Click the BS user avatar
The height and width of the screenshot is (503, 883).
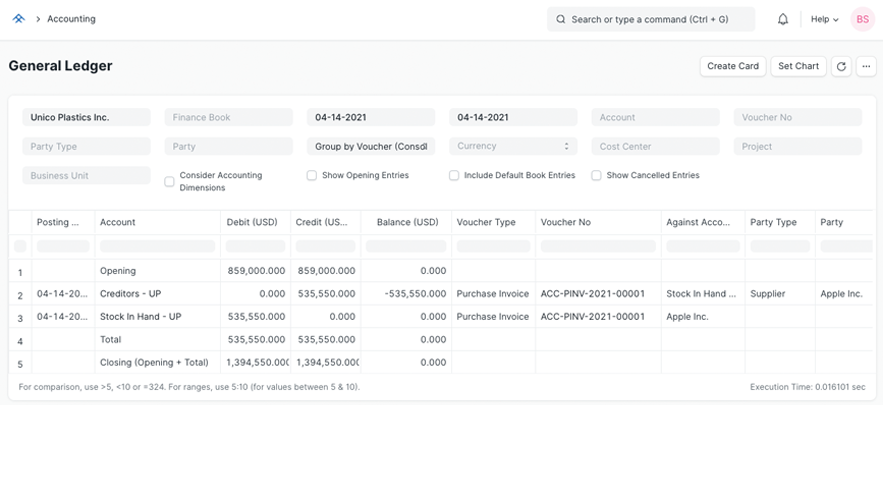tap(862, 19)
